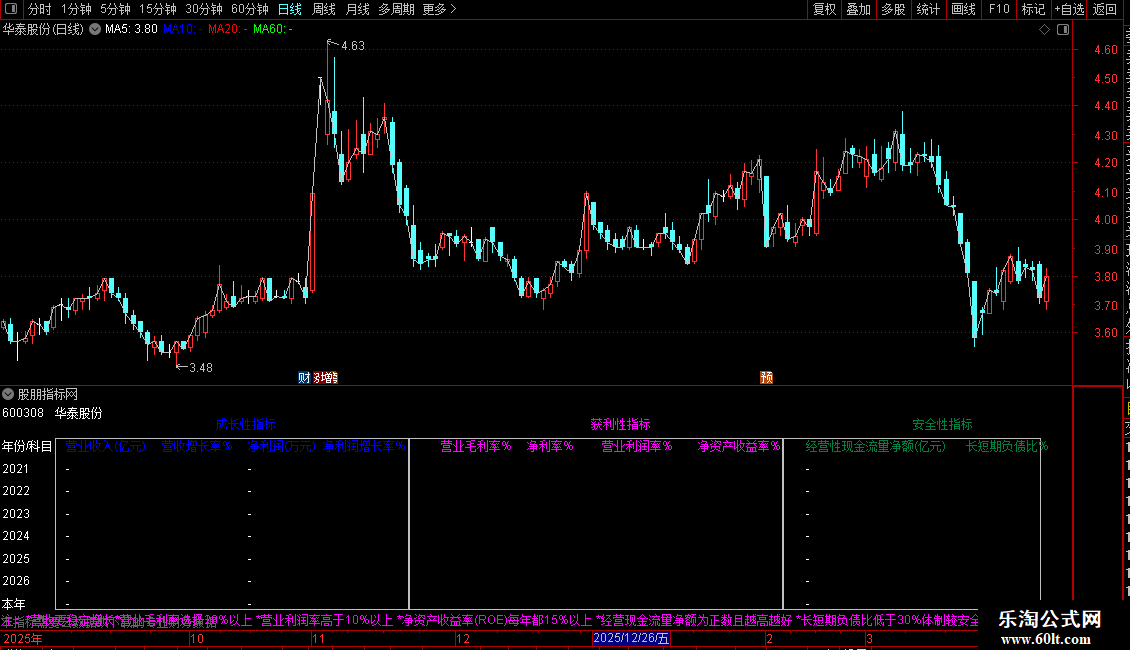
Task: Click the red MA20 label
Action: click(228, 30)
